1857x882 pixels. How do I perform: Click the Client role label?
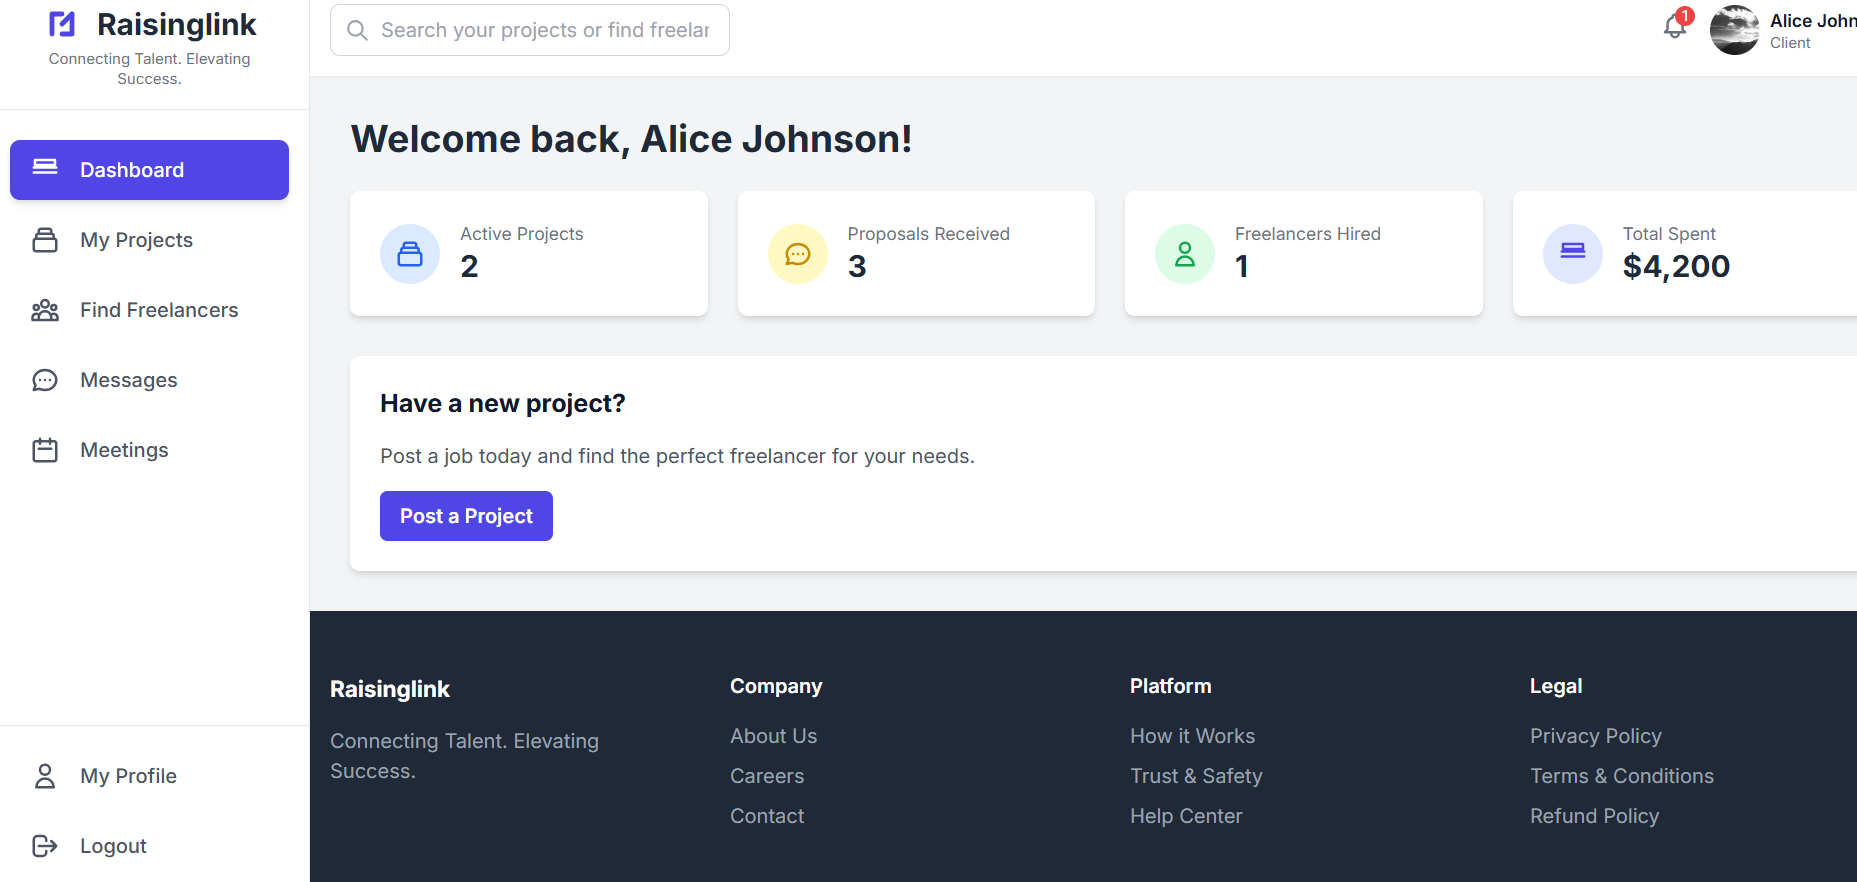pos(1790,43)
